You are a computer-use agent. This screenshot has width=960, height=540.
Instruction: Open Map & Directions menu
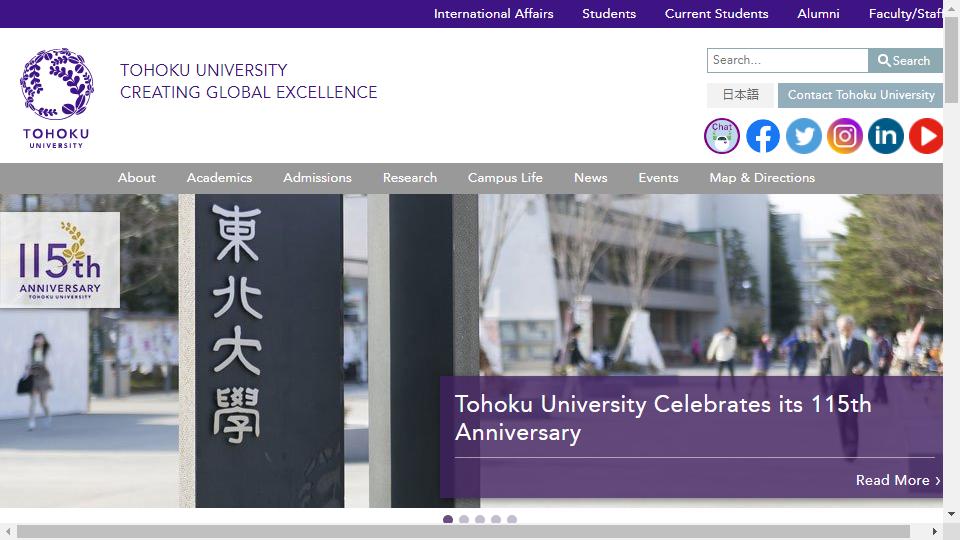762,178
